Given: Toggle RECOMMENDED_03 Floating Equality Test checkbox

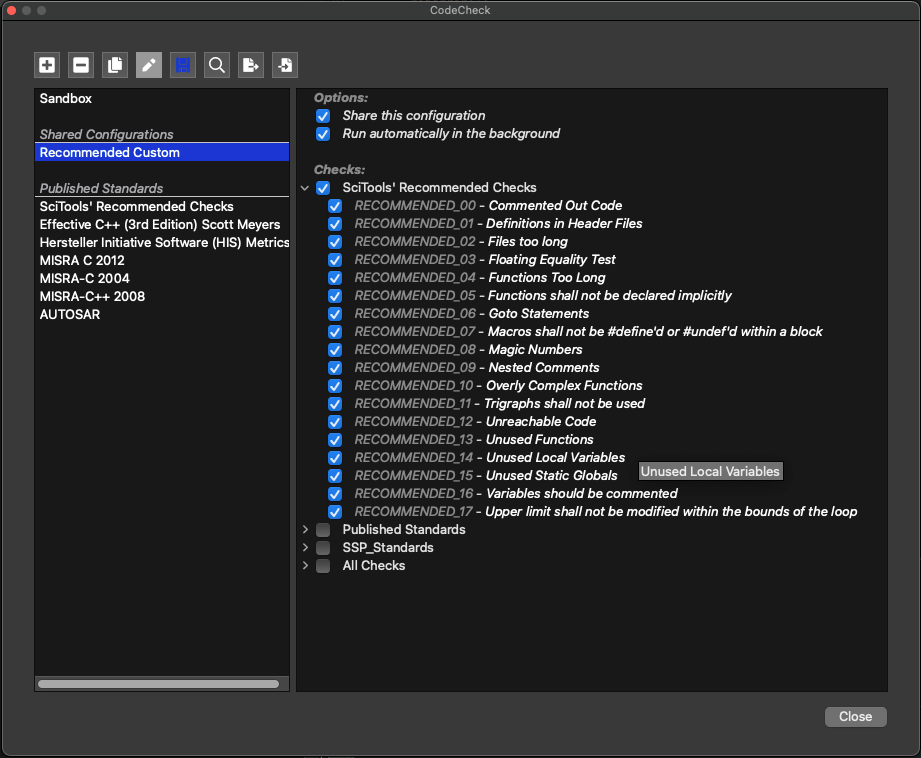Looking at the screenshot, I should click(335, 260).
